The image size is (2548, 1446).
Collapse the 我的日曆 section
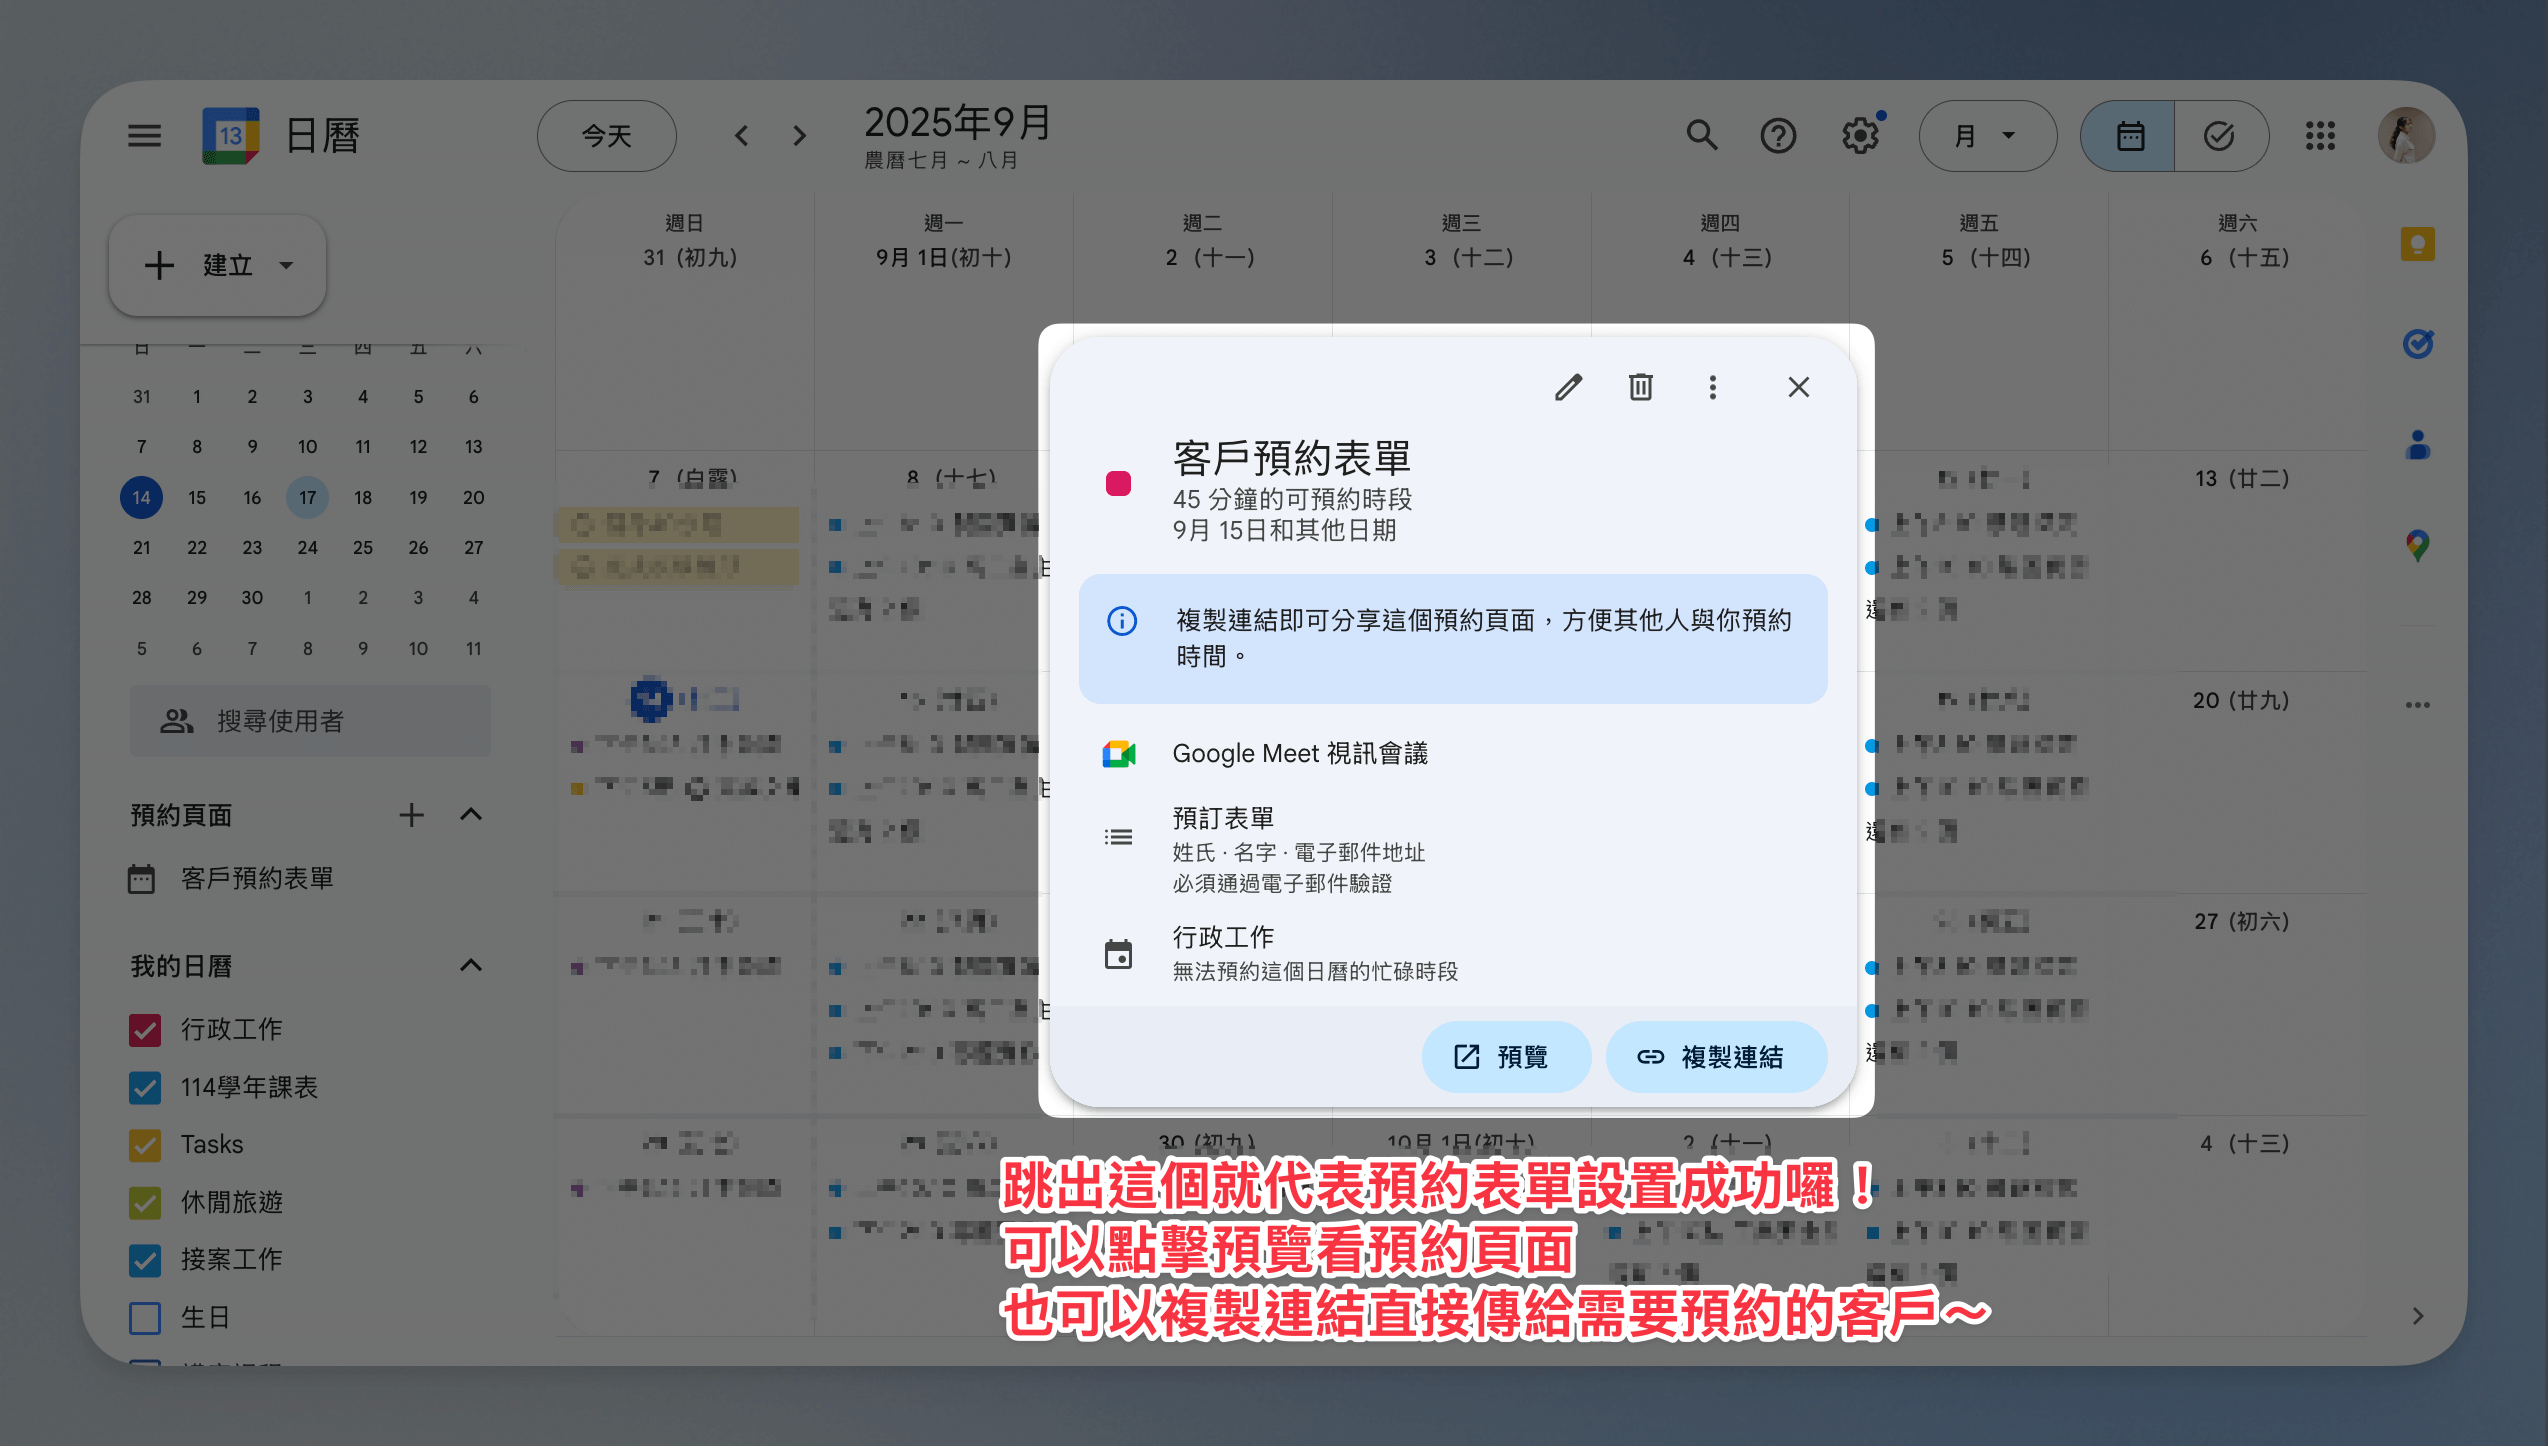click(471, 966)
